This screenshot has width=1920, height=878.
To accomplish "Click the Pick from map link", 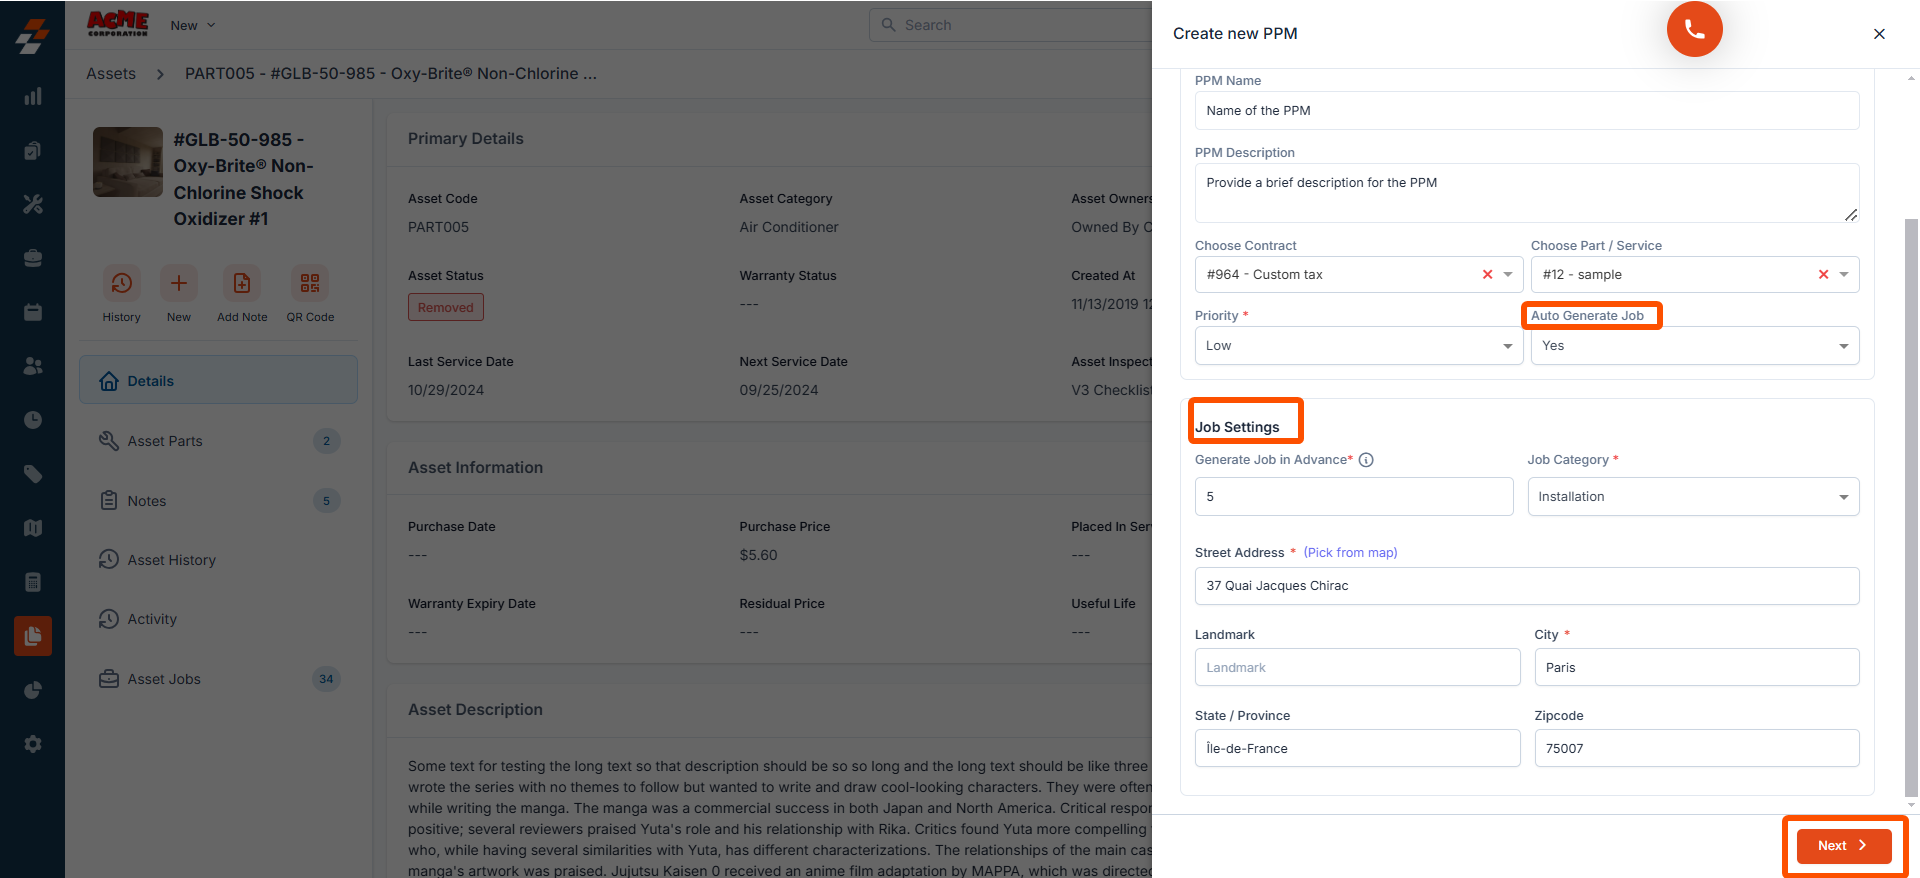I will coord(1350,553).
